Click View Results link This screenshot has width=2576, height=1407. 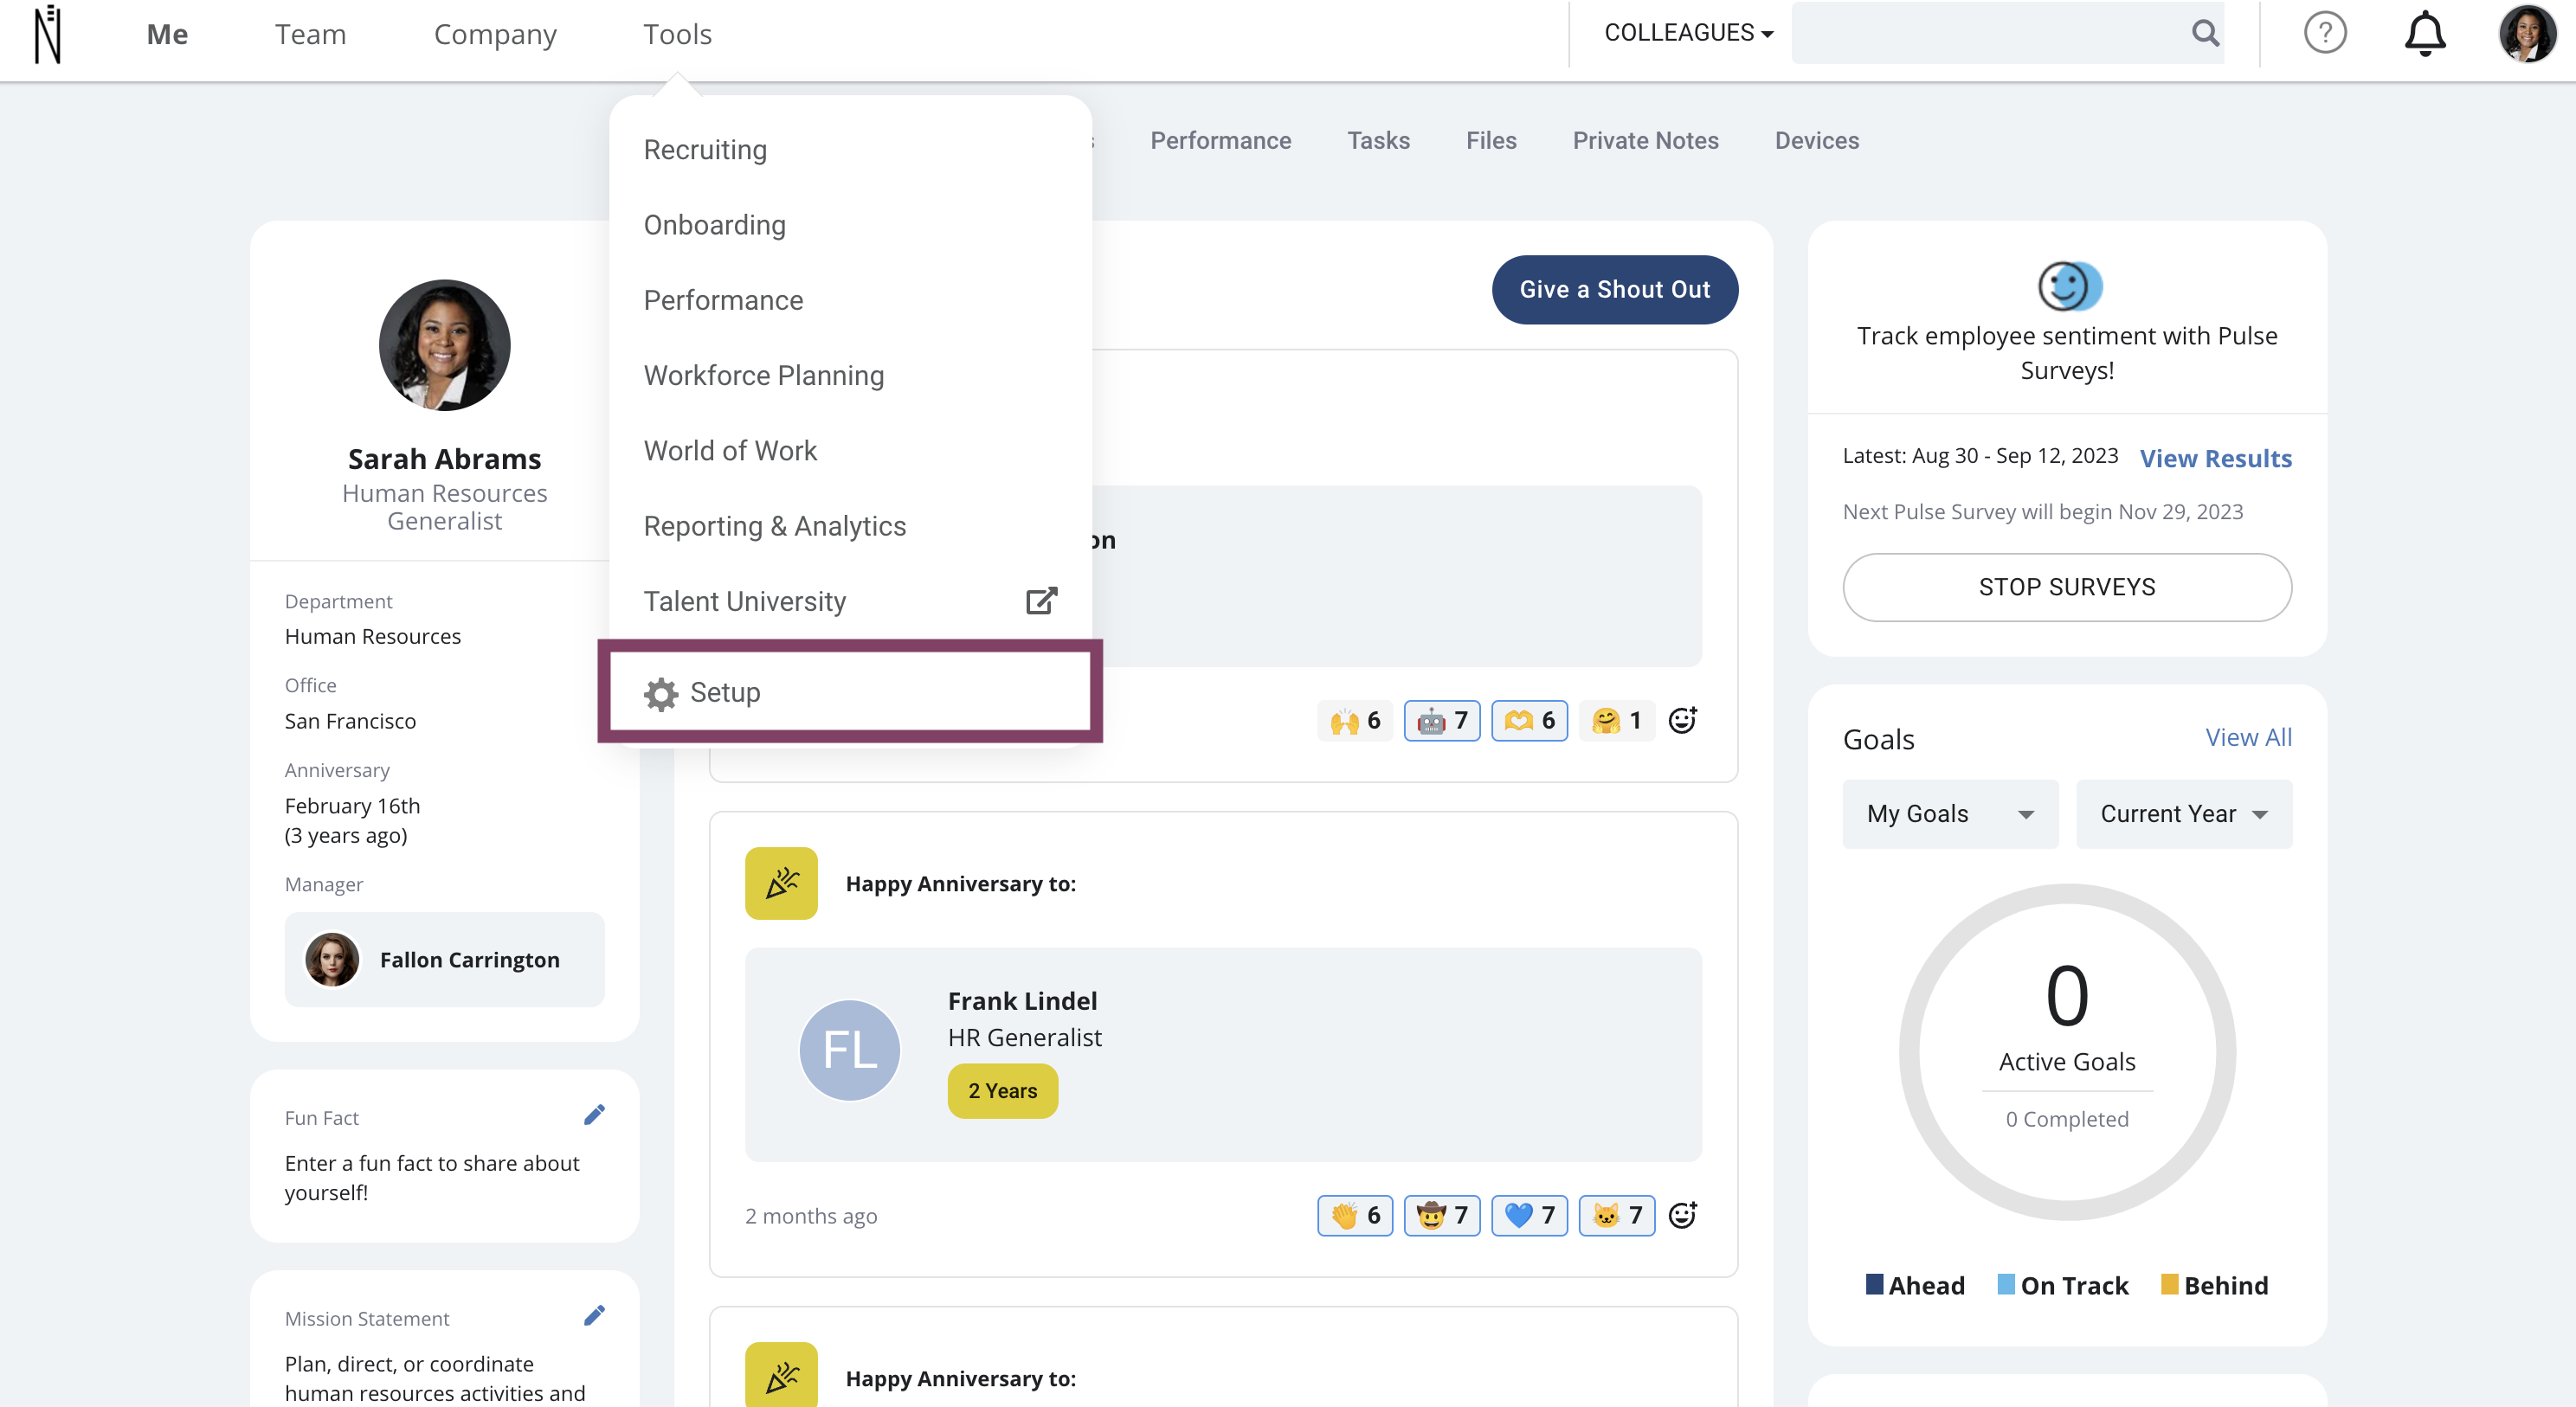click(2215, 458)
